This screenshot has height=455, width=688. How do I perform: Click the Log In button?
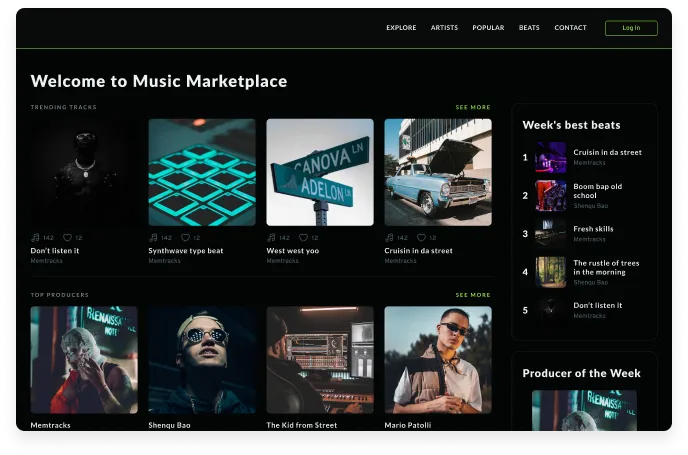tap(631, 28)
